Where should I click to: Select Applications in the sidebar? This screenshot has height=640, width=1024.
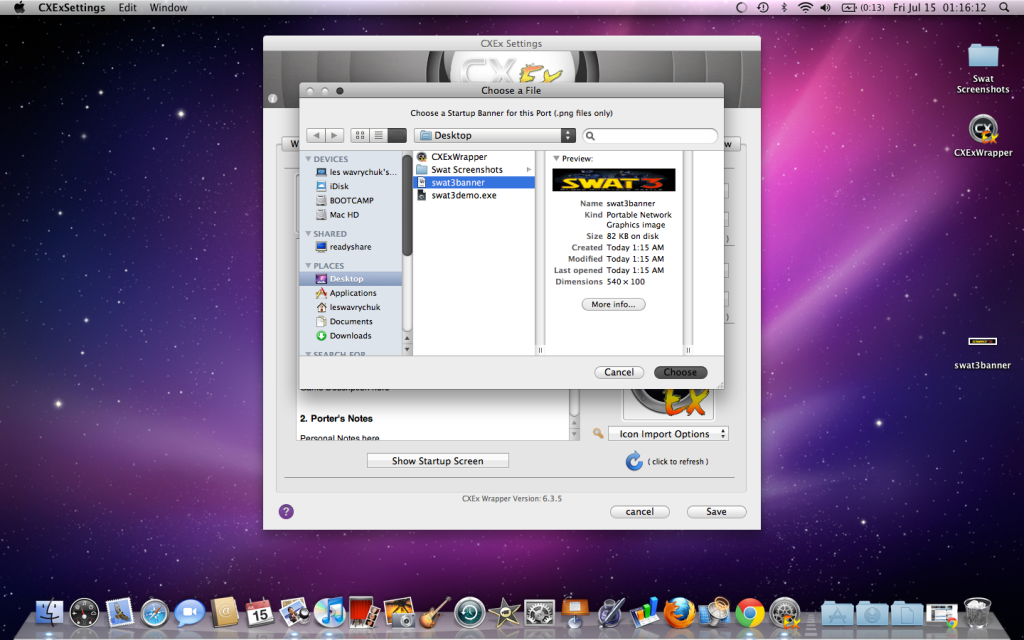(x=351, y=293)
